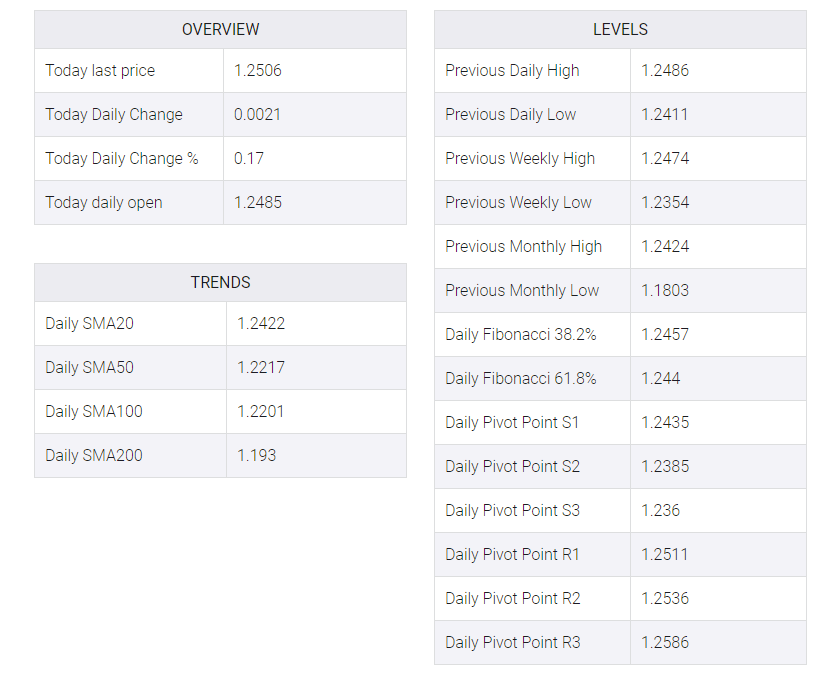Click the Today Daily Change row label

114,115
